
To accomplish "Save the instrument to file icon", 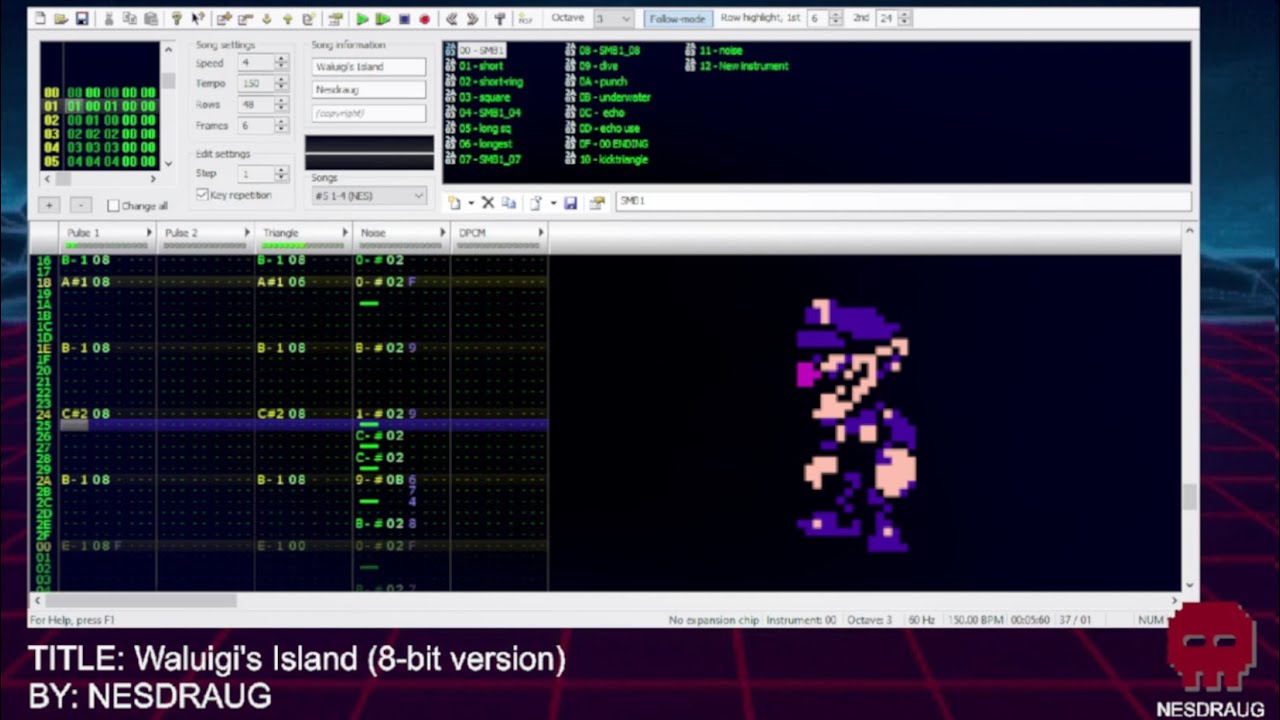I will [x=570, y=203].
